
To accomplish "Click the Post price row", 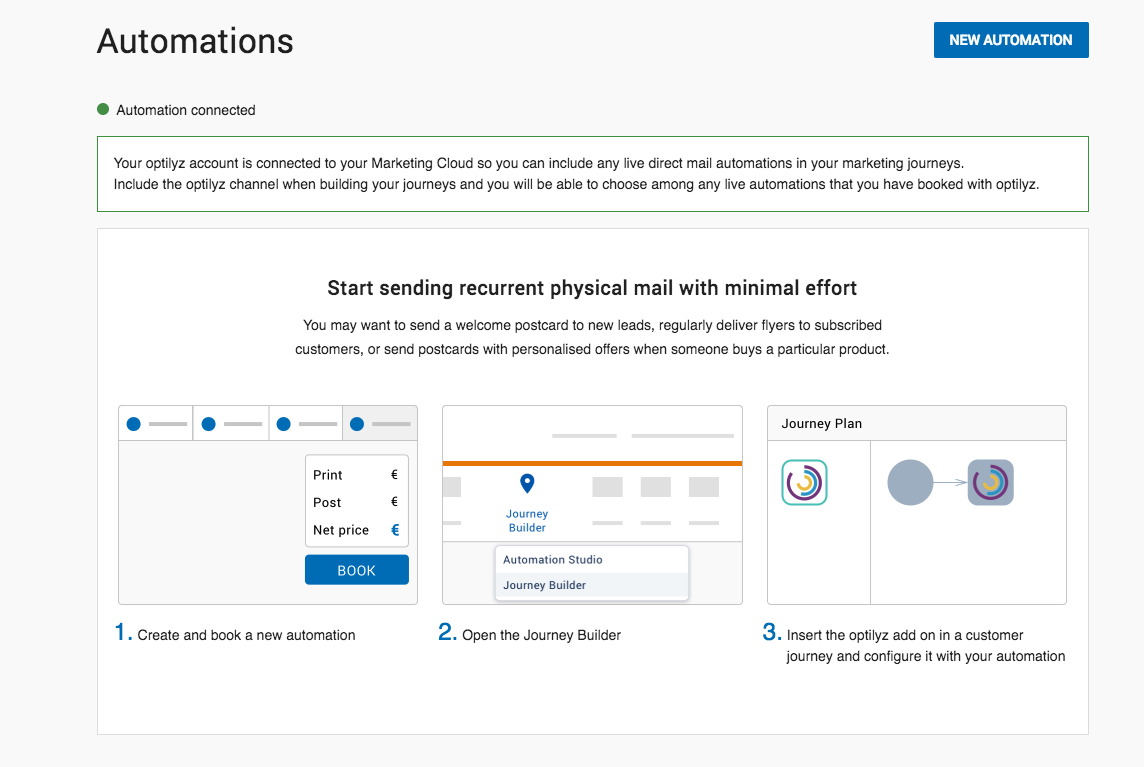I will [x=356, y=502].
